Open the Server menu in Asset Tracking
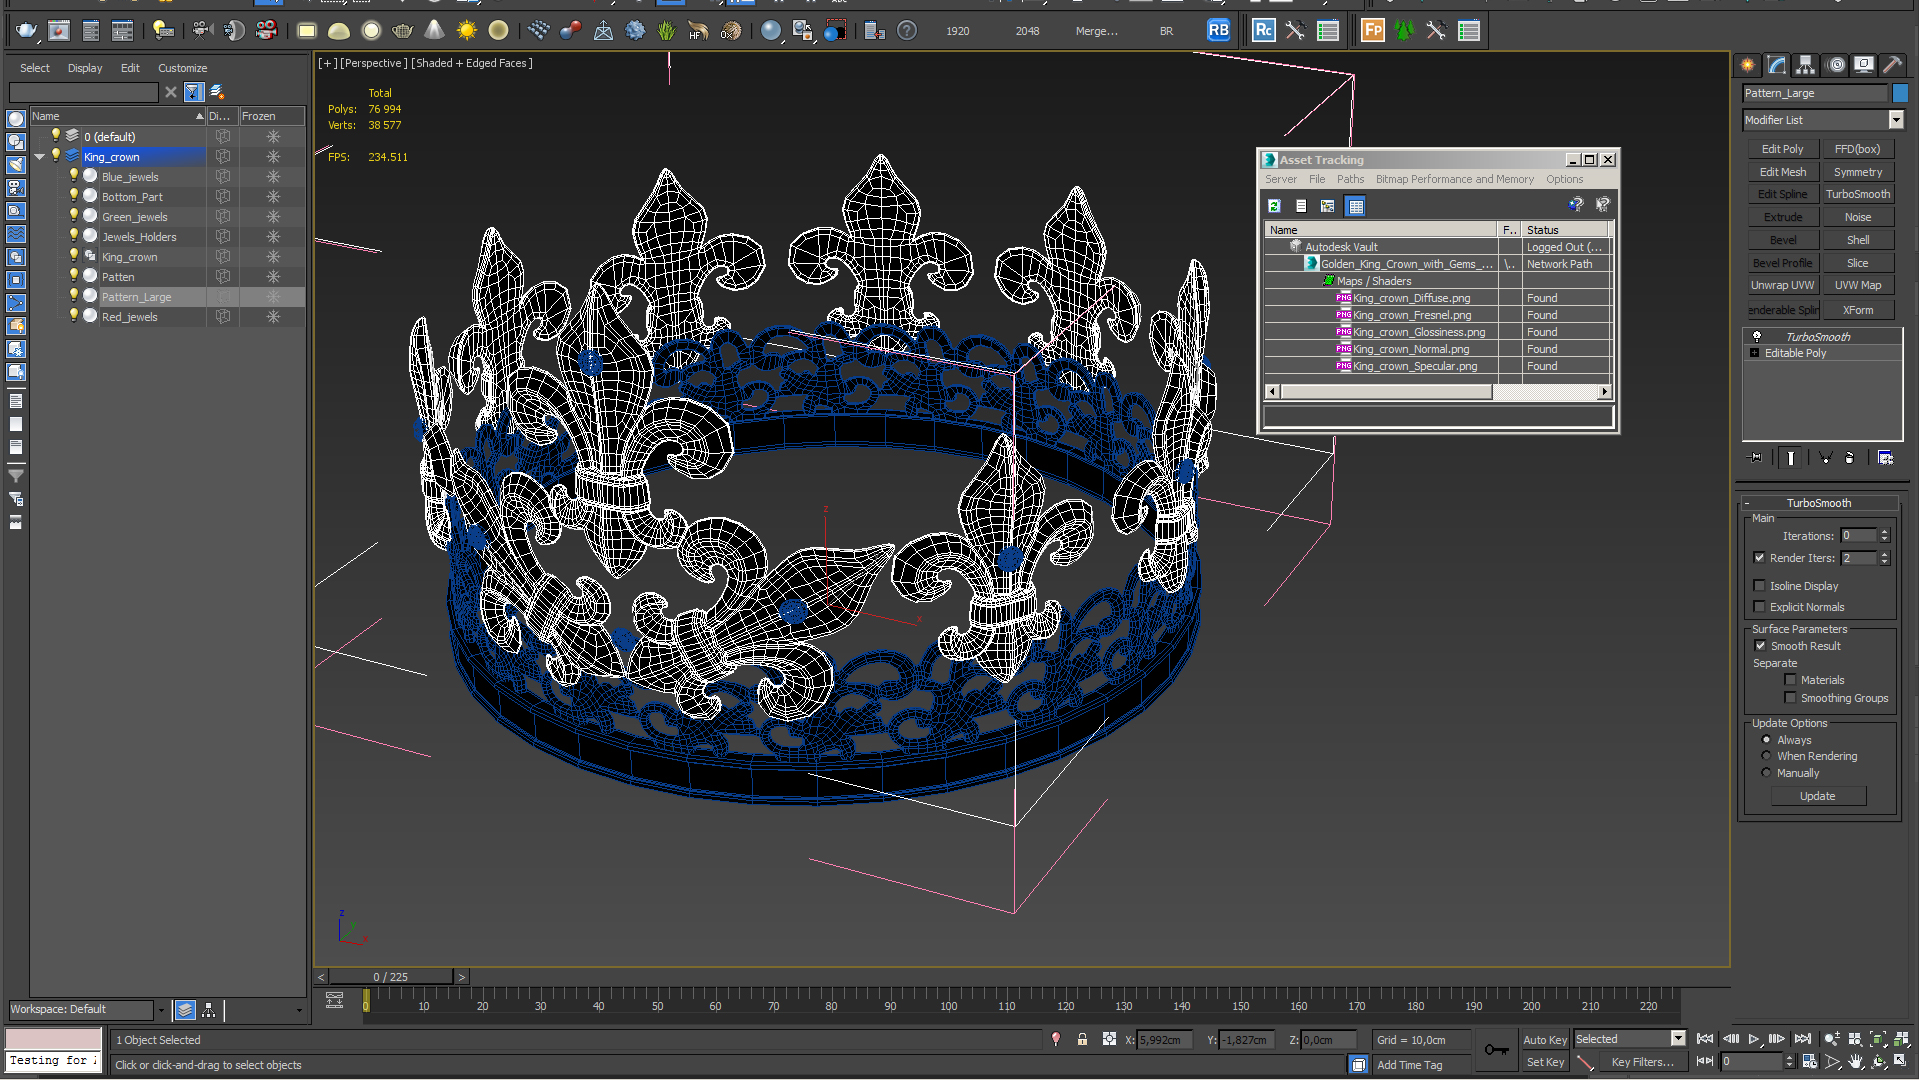1920x1080 pixels. pyautogui.click(x=1280, y=179)
